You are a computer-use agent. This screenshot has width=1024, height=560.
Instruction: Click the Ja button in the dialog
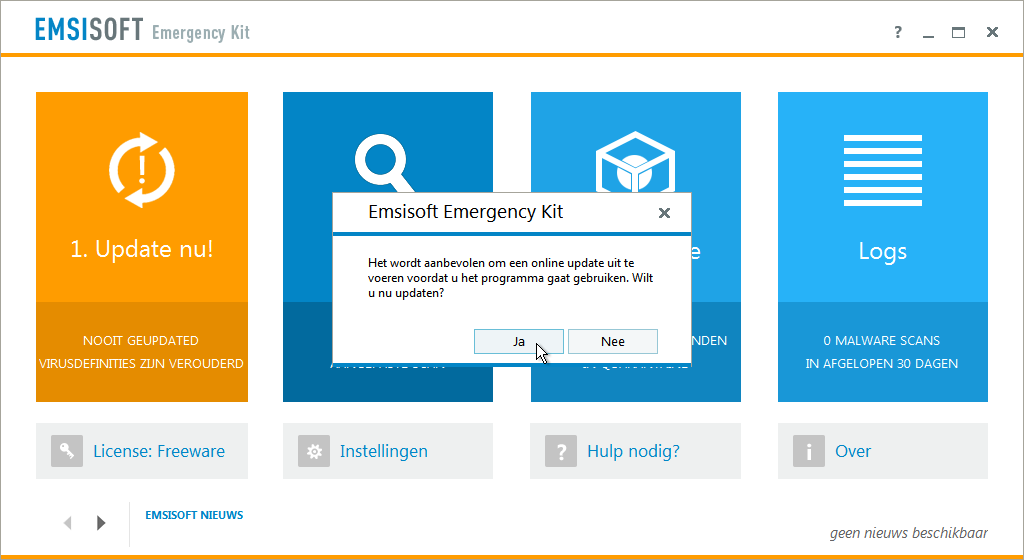519,341
